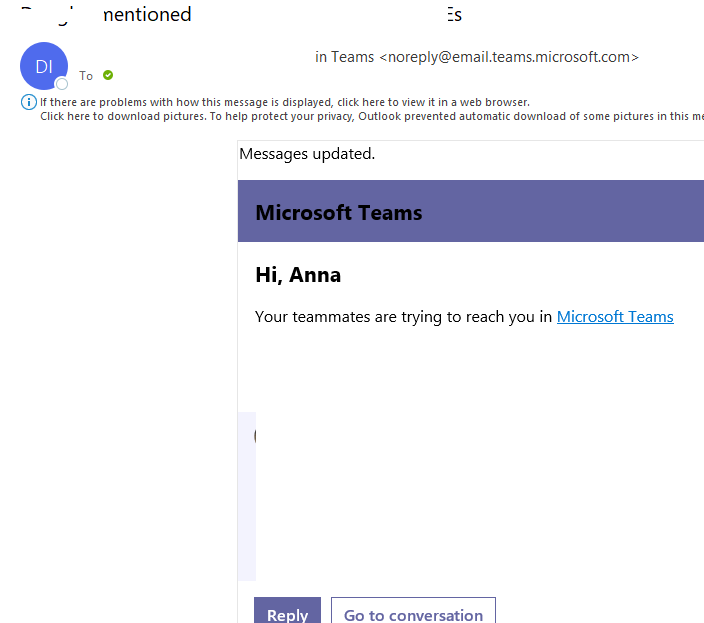Click the DI sender avatar

[44, 66]
